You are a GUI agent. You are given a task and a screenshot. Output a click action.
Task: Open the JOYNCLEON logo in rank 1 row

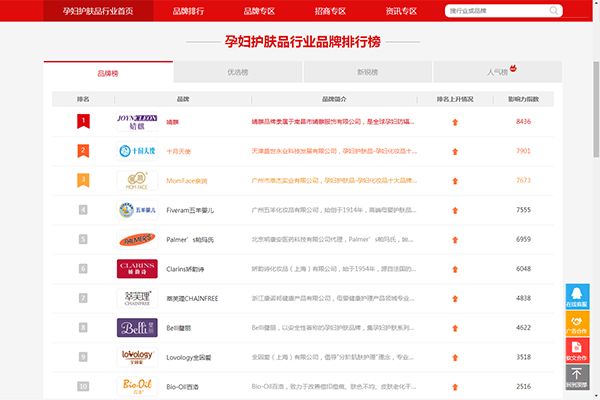[137, 122]
